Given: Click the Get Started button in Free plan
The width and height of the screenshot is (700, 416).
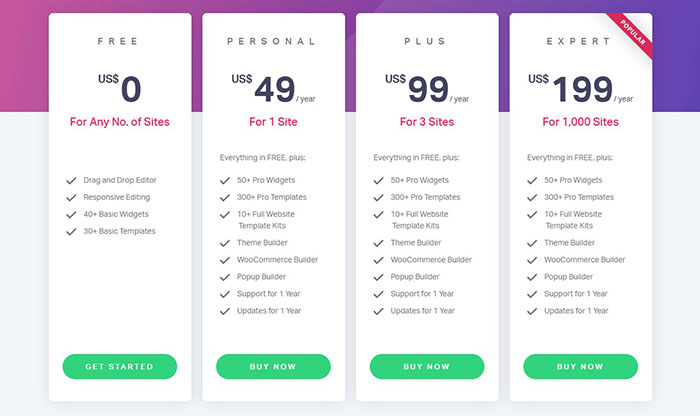Looking at the screenshot, I should [x=119, y=366].
